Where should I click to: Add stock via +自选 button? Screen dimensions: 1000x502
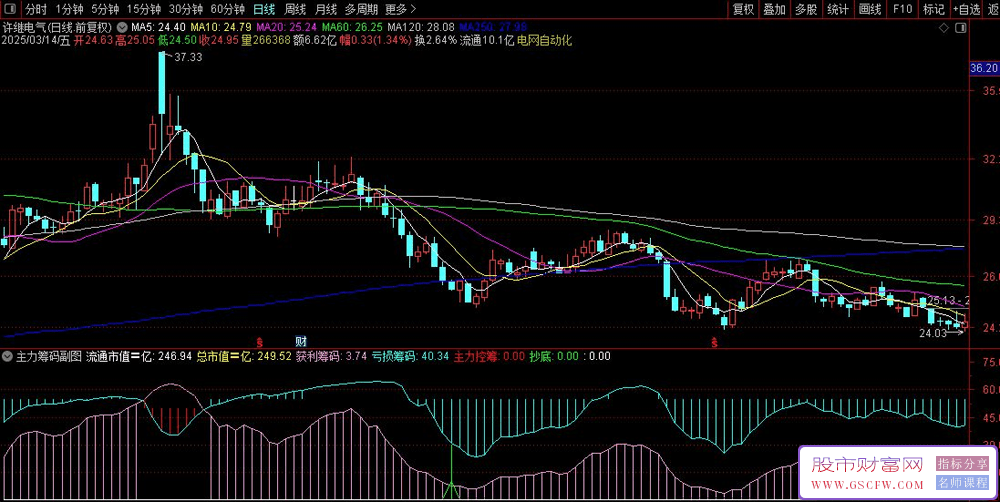[x=967, y=10]
